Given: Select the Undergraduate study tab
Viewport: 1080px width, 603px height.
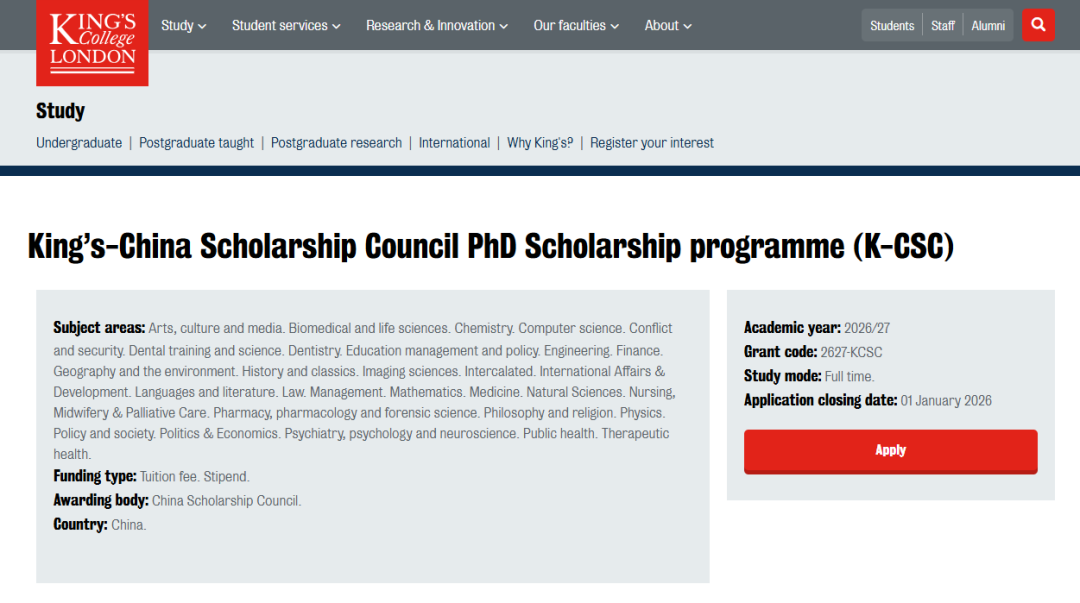Looking at the screenshot, I should coord(79,143).
